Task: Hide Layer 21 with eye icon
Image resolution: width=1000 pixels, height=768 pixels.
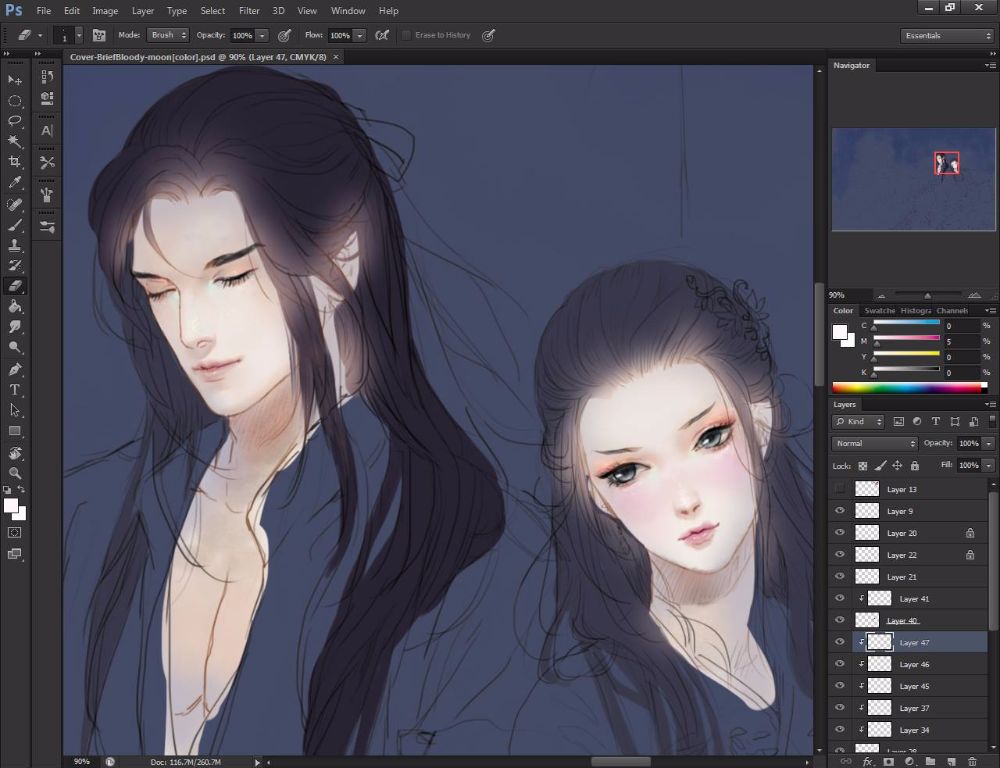Action: 840,577
